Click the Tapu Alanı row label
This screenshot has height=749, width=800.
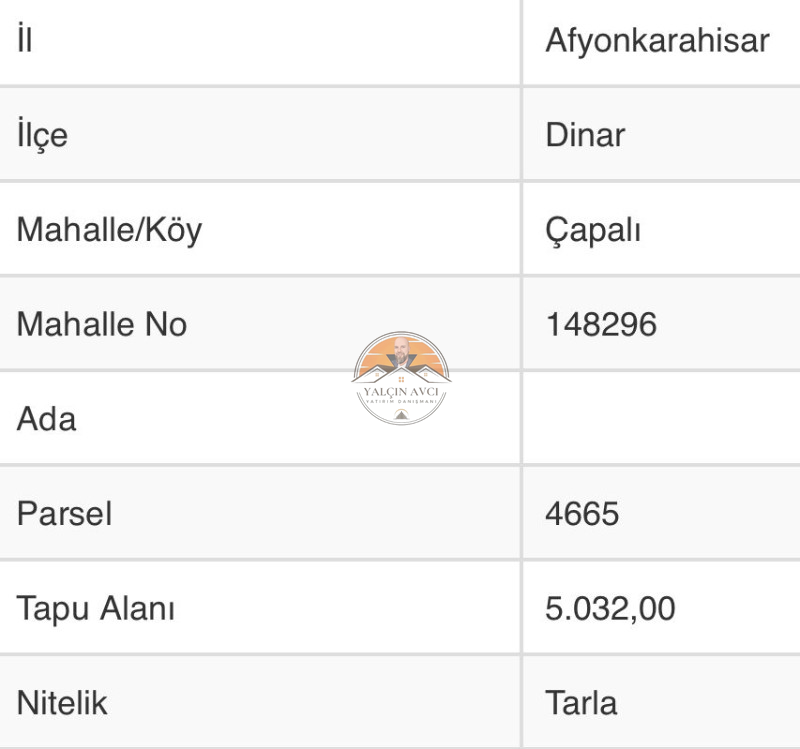tap(96, 609)
